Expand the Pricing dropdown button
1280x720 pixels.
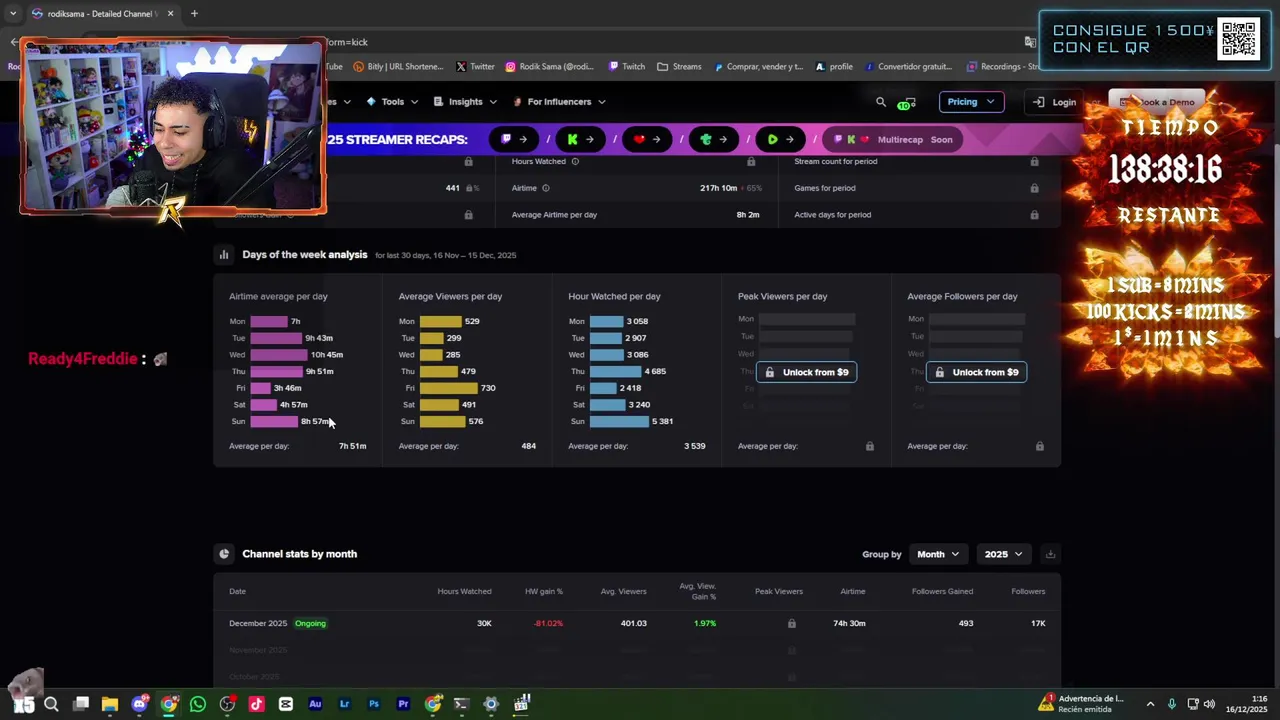pyautogui.click(x=971, y=102)
